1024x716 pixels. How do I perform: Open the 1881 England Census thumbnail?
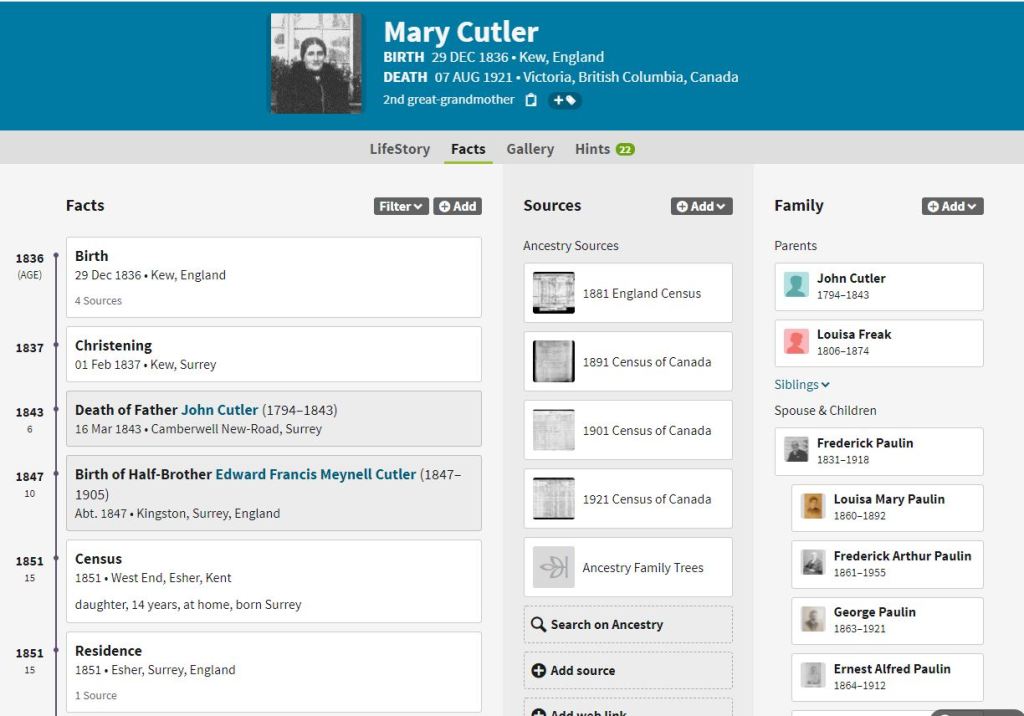click(553, 293)
